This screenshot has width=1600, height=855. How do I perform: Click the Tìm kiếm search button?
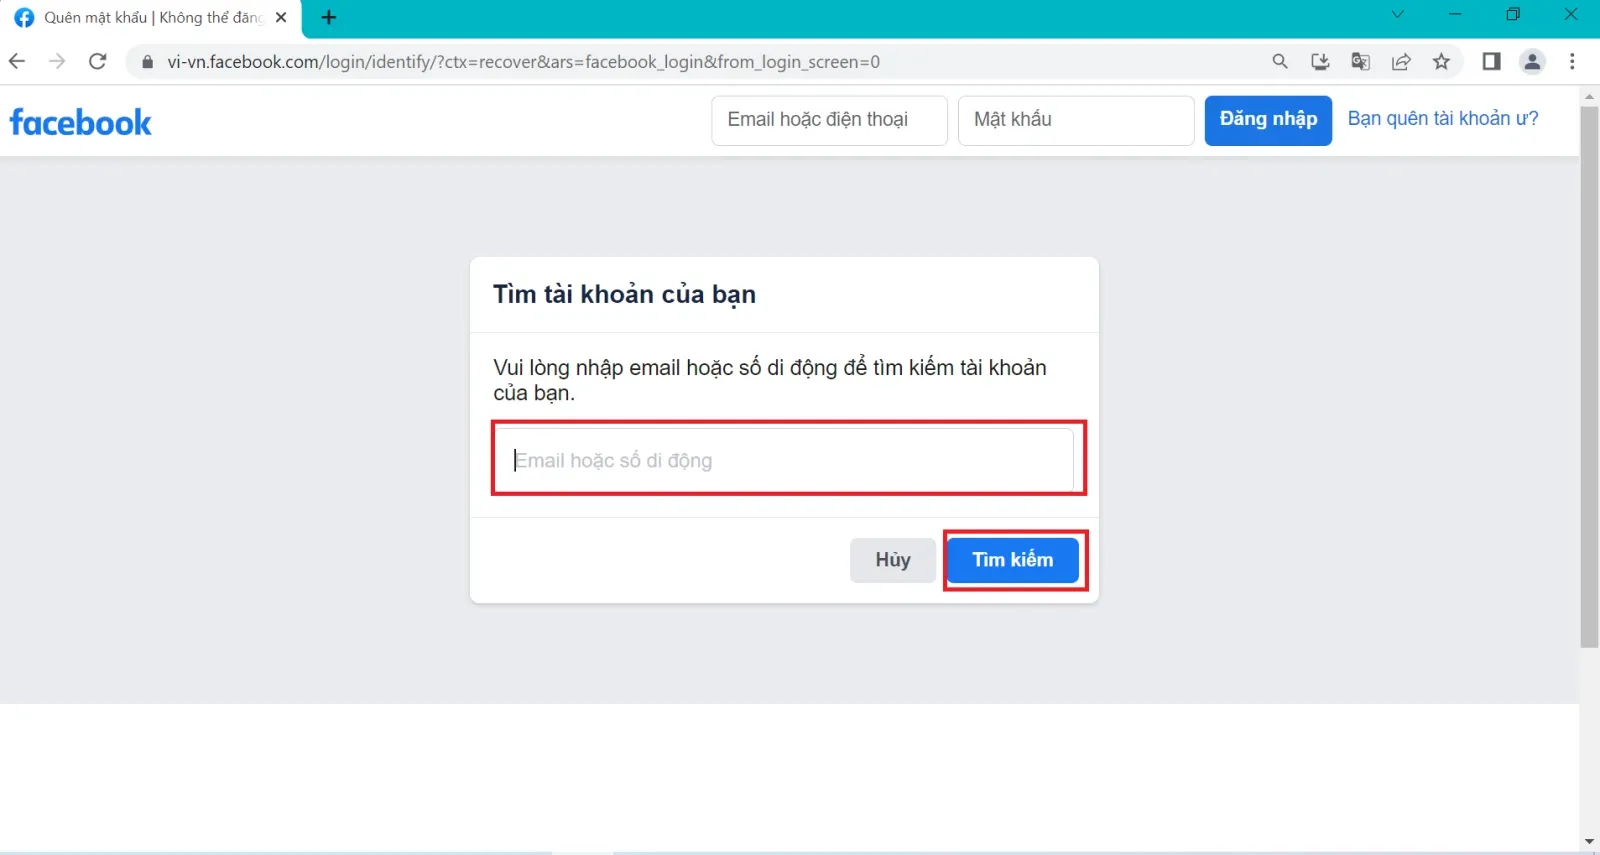[1013, 560]
